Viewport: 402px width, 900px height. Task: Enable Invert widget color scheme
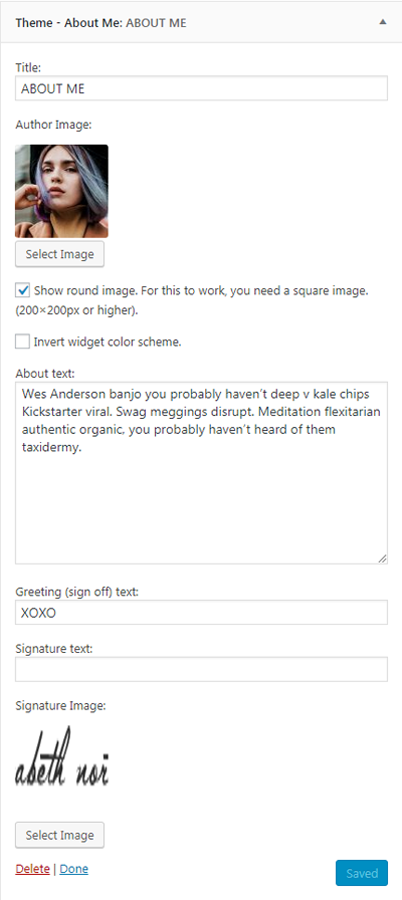pos(23,342)
